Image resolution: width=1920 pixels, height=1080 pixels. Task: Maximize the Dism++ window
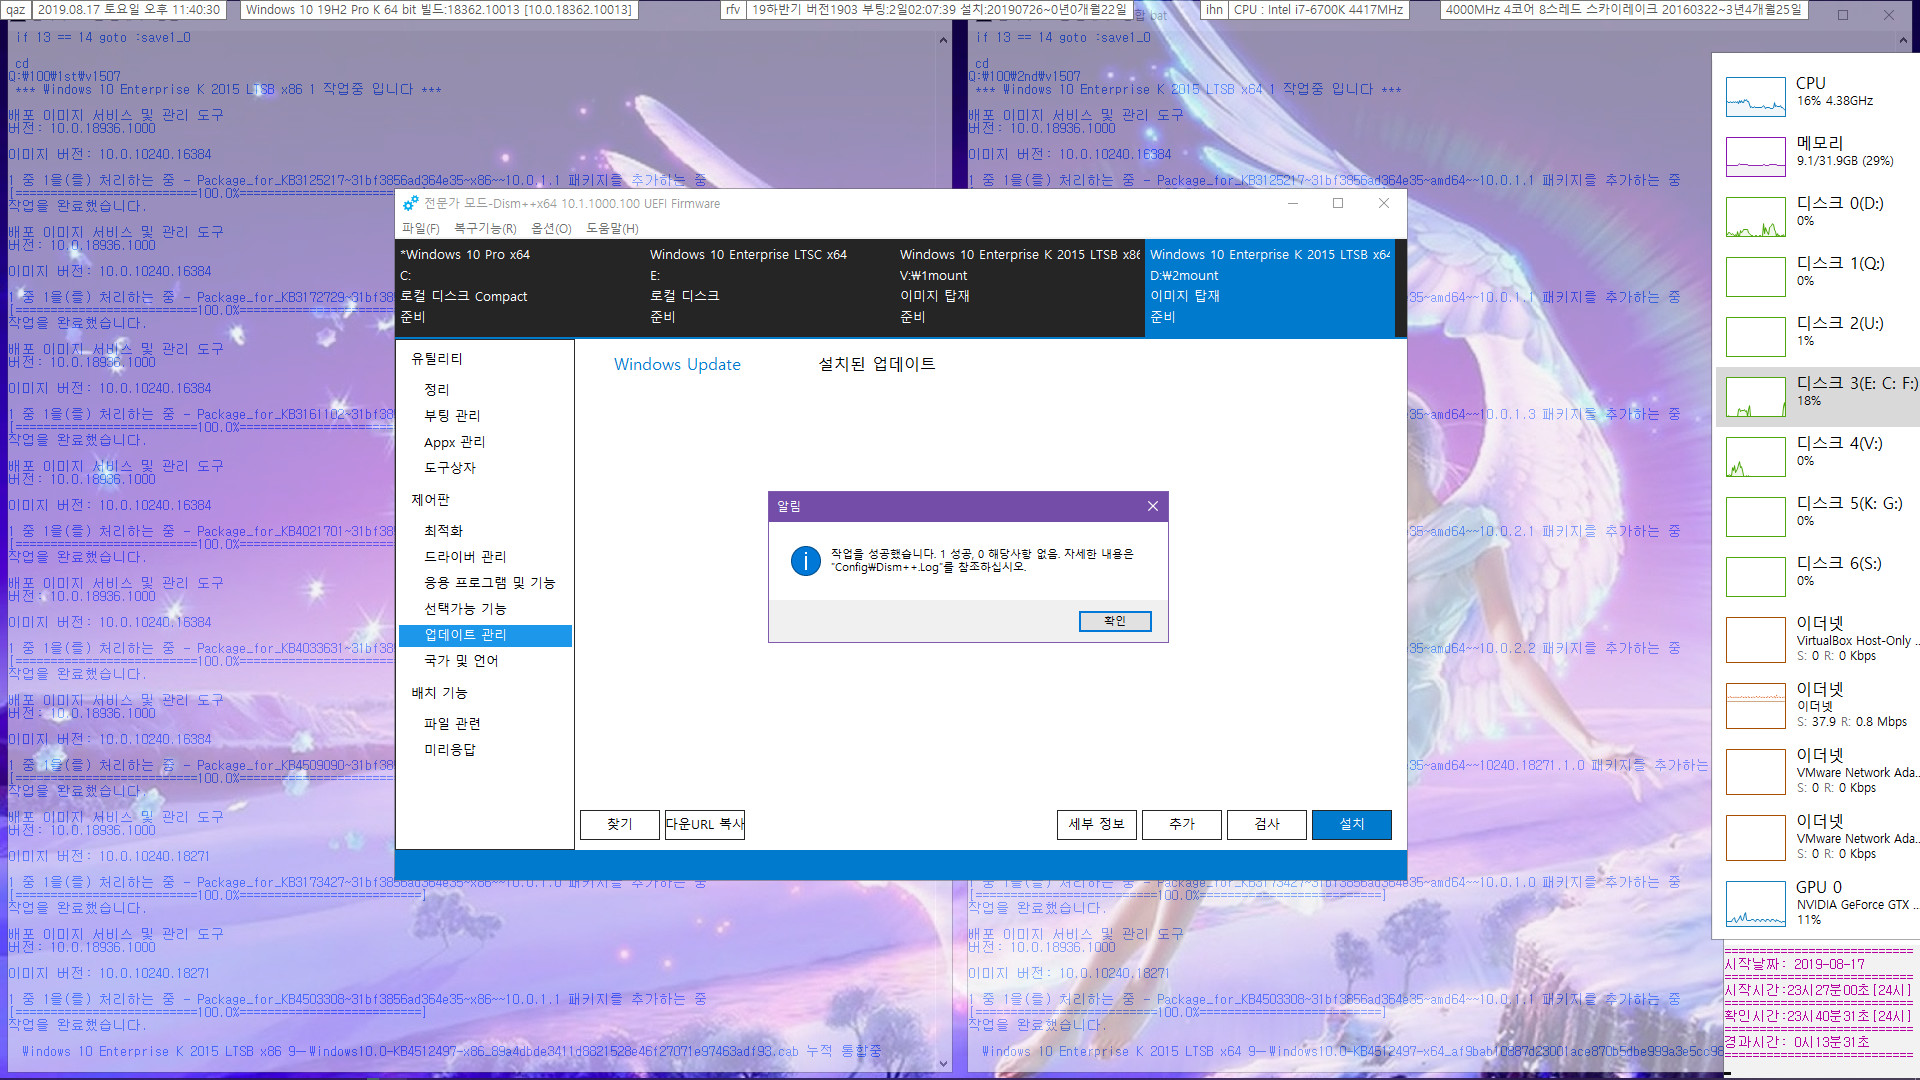coord(1338,203)
